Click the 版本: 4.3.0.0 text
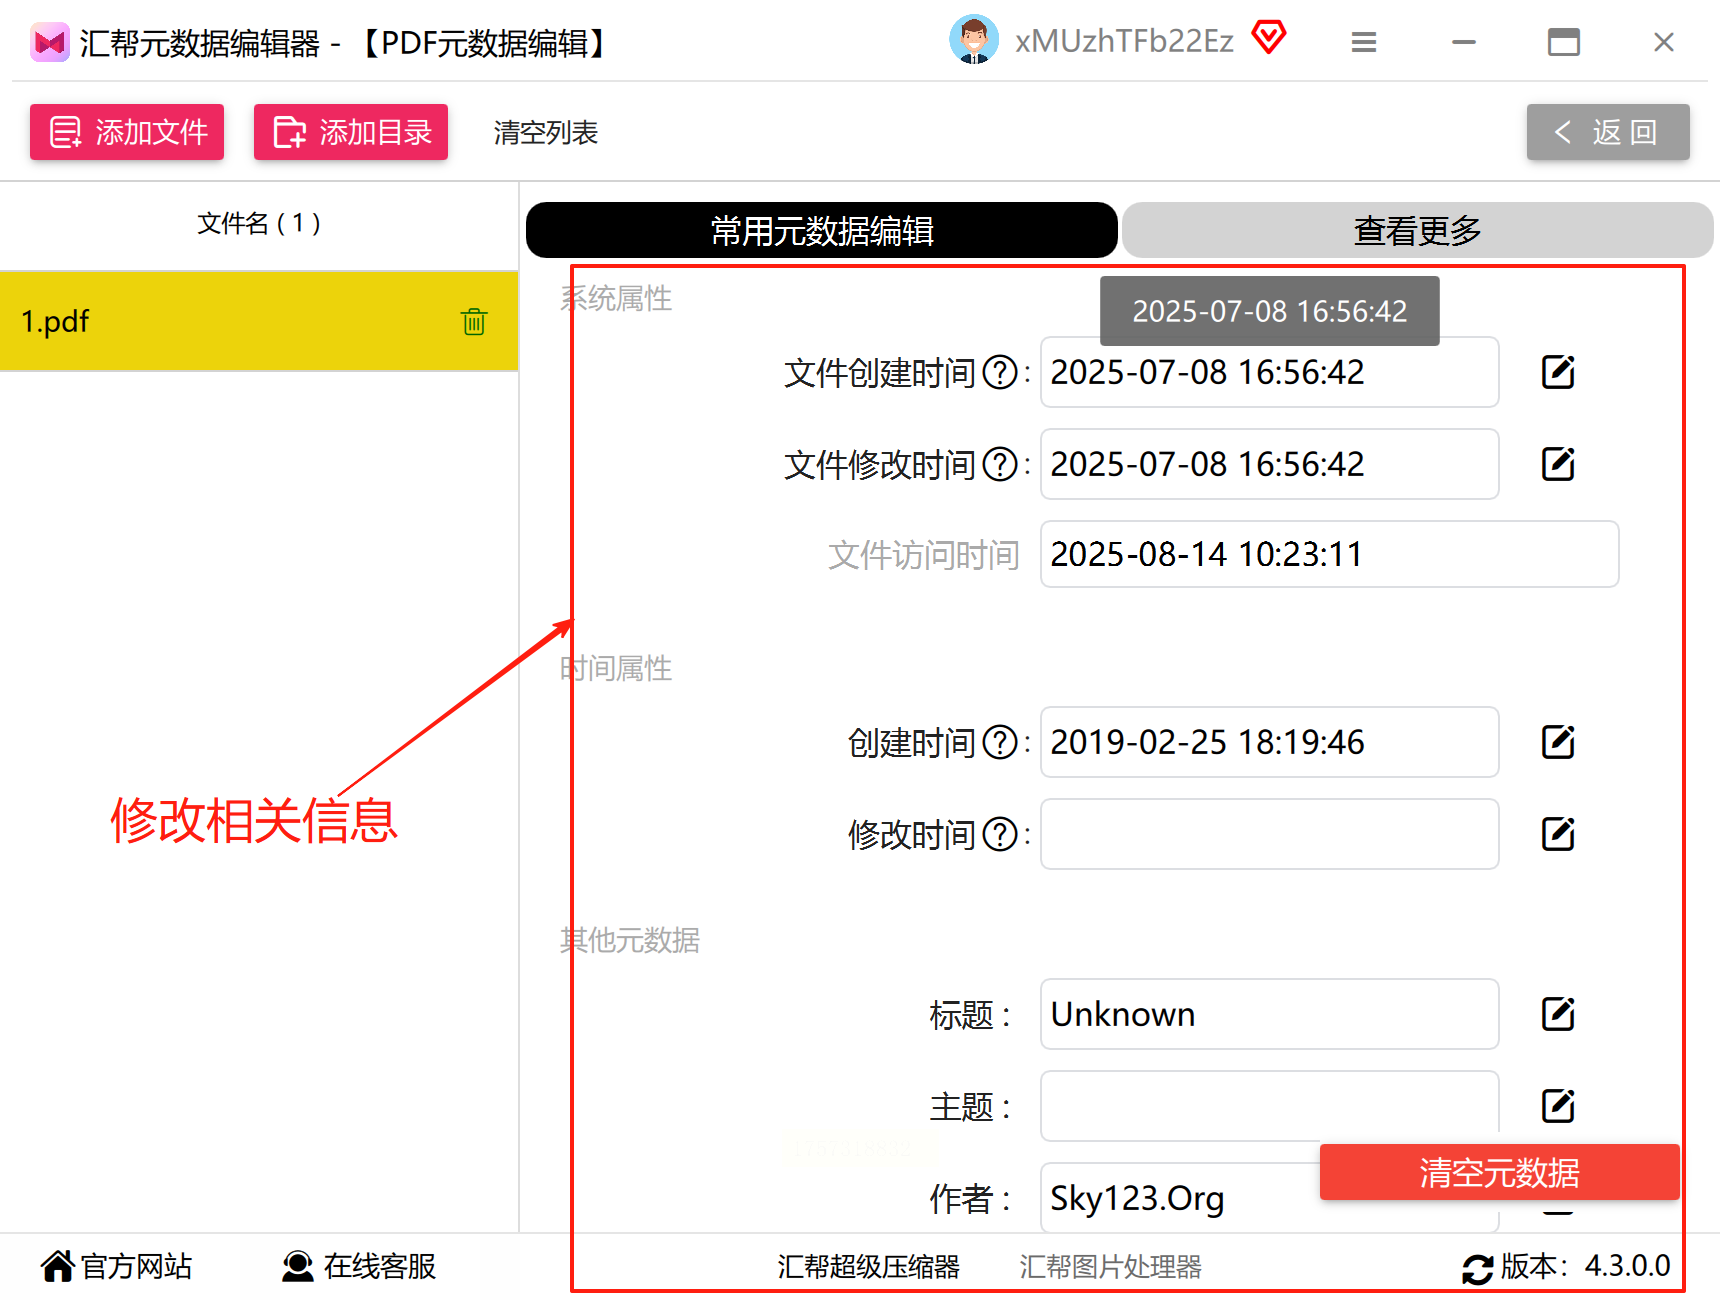The image size is (1720, 1300). coord(1585,1266)
